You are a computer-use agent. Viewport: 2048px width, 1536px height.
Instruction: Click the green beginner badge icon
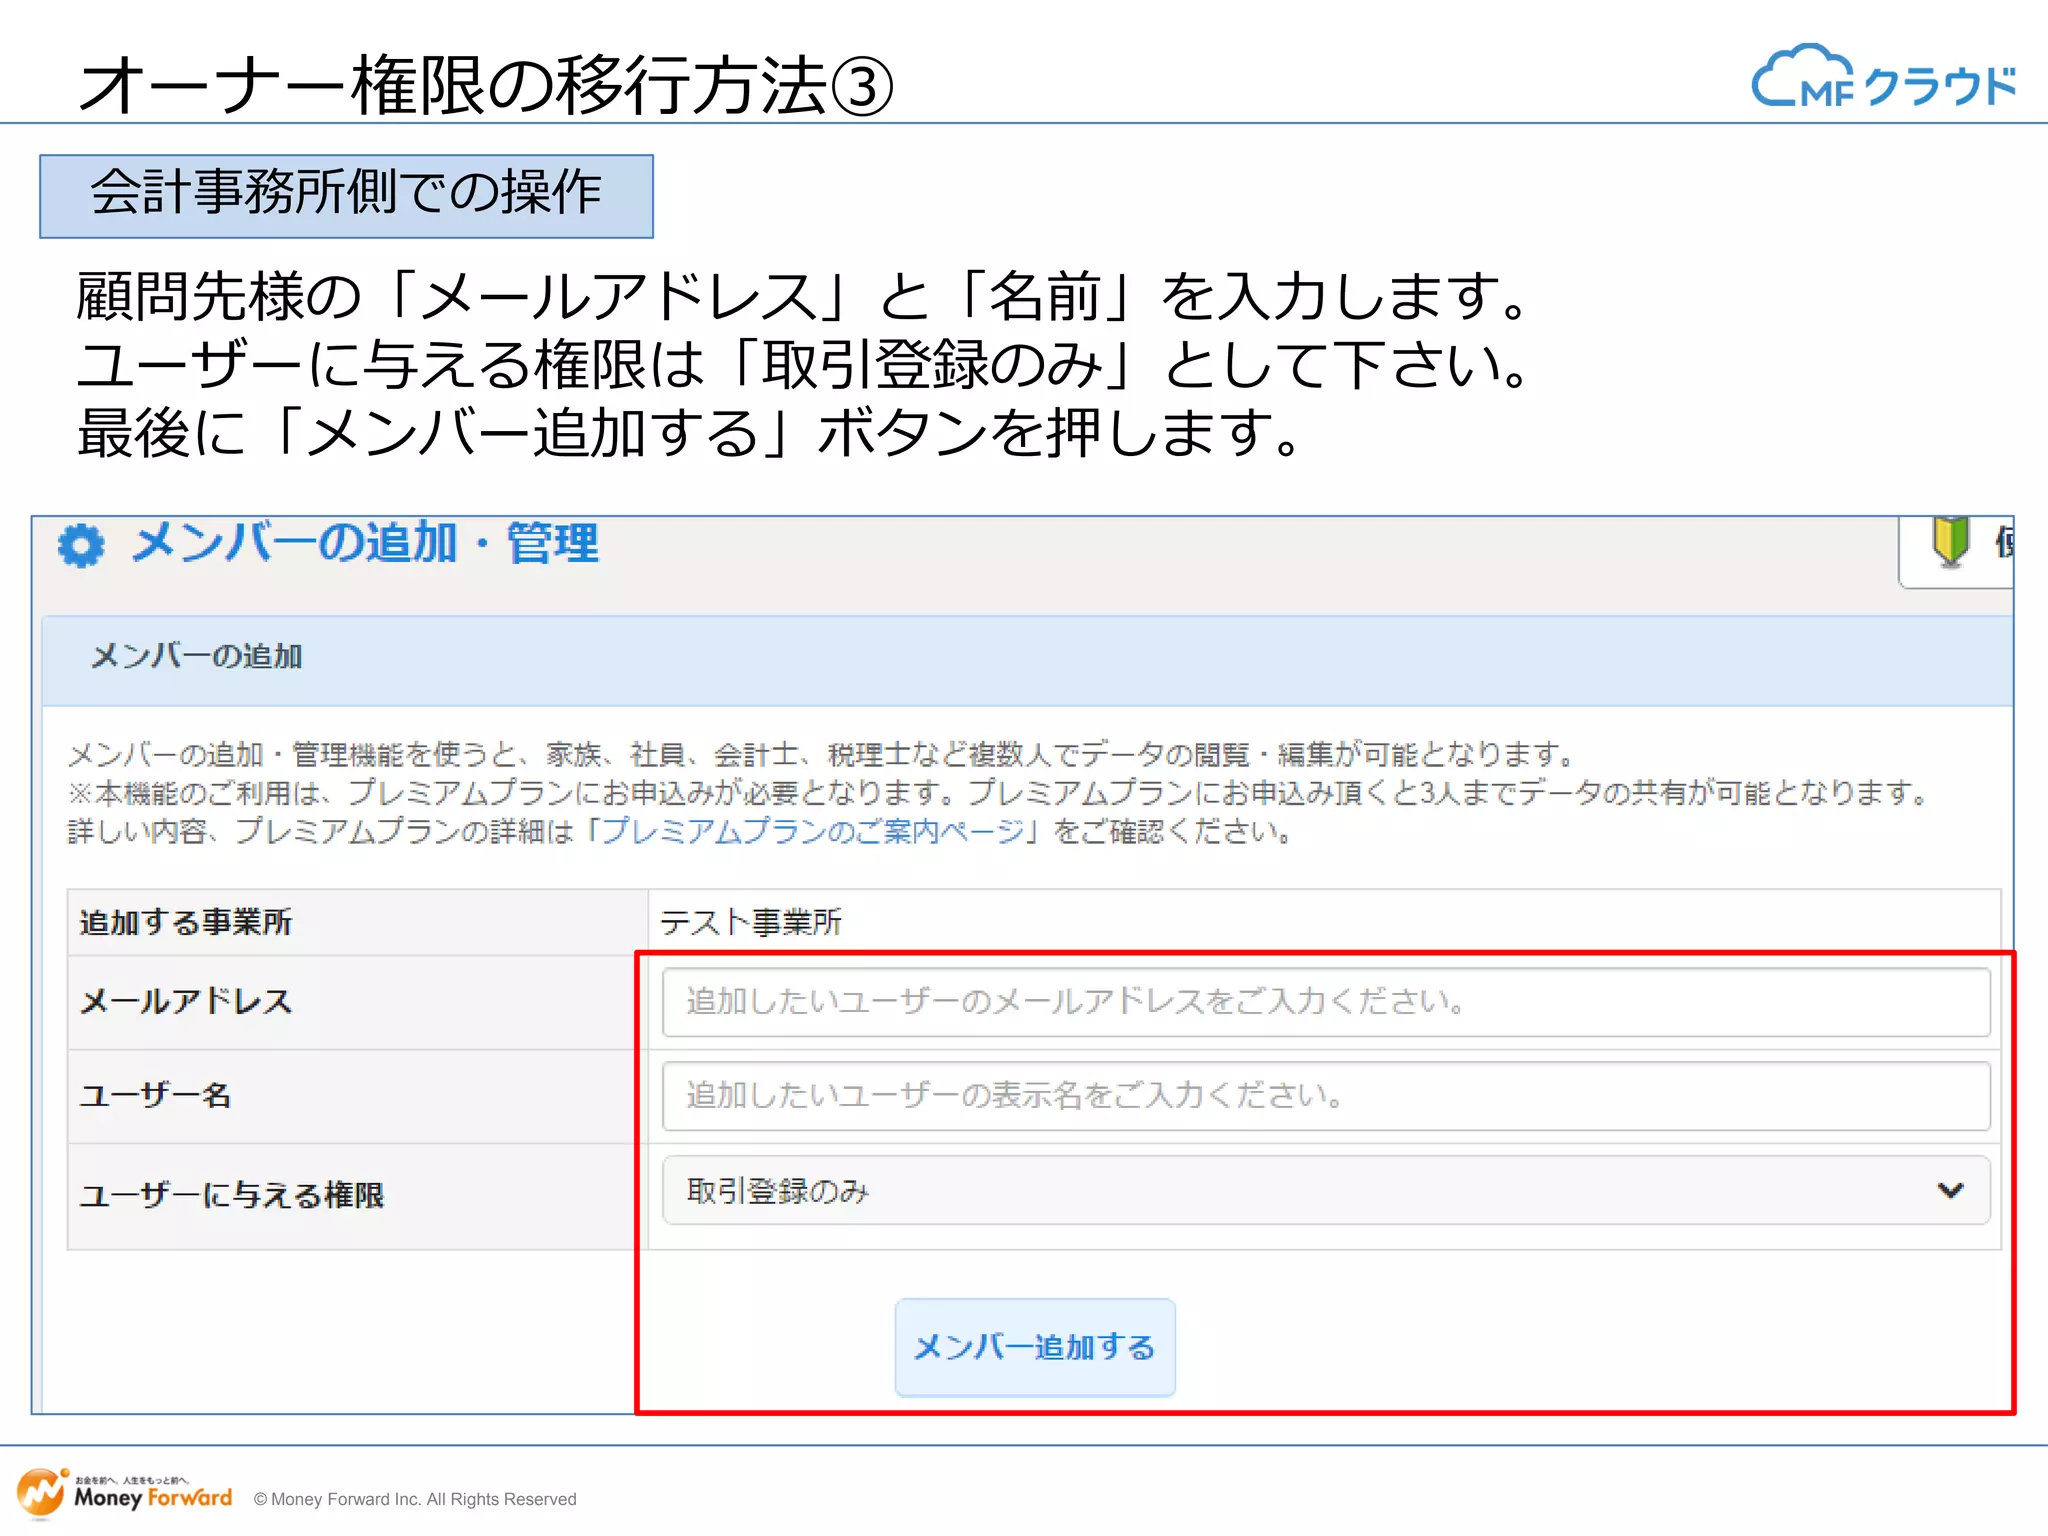pyautogui.click(x=1950, y=542)
